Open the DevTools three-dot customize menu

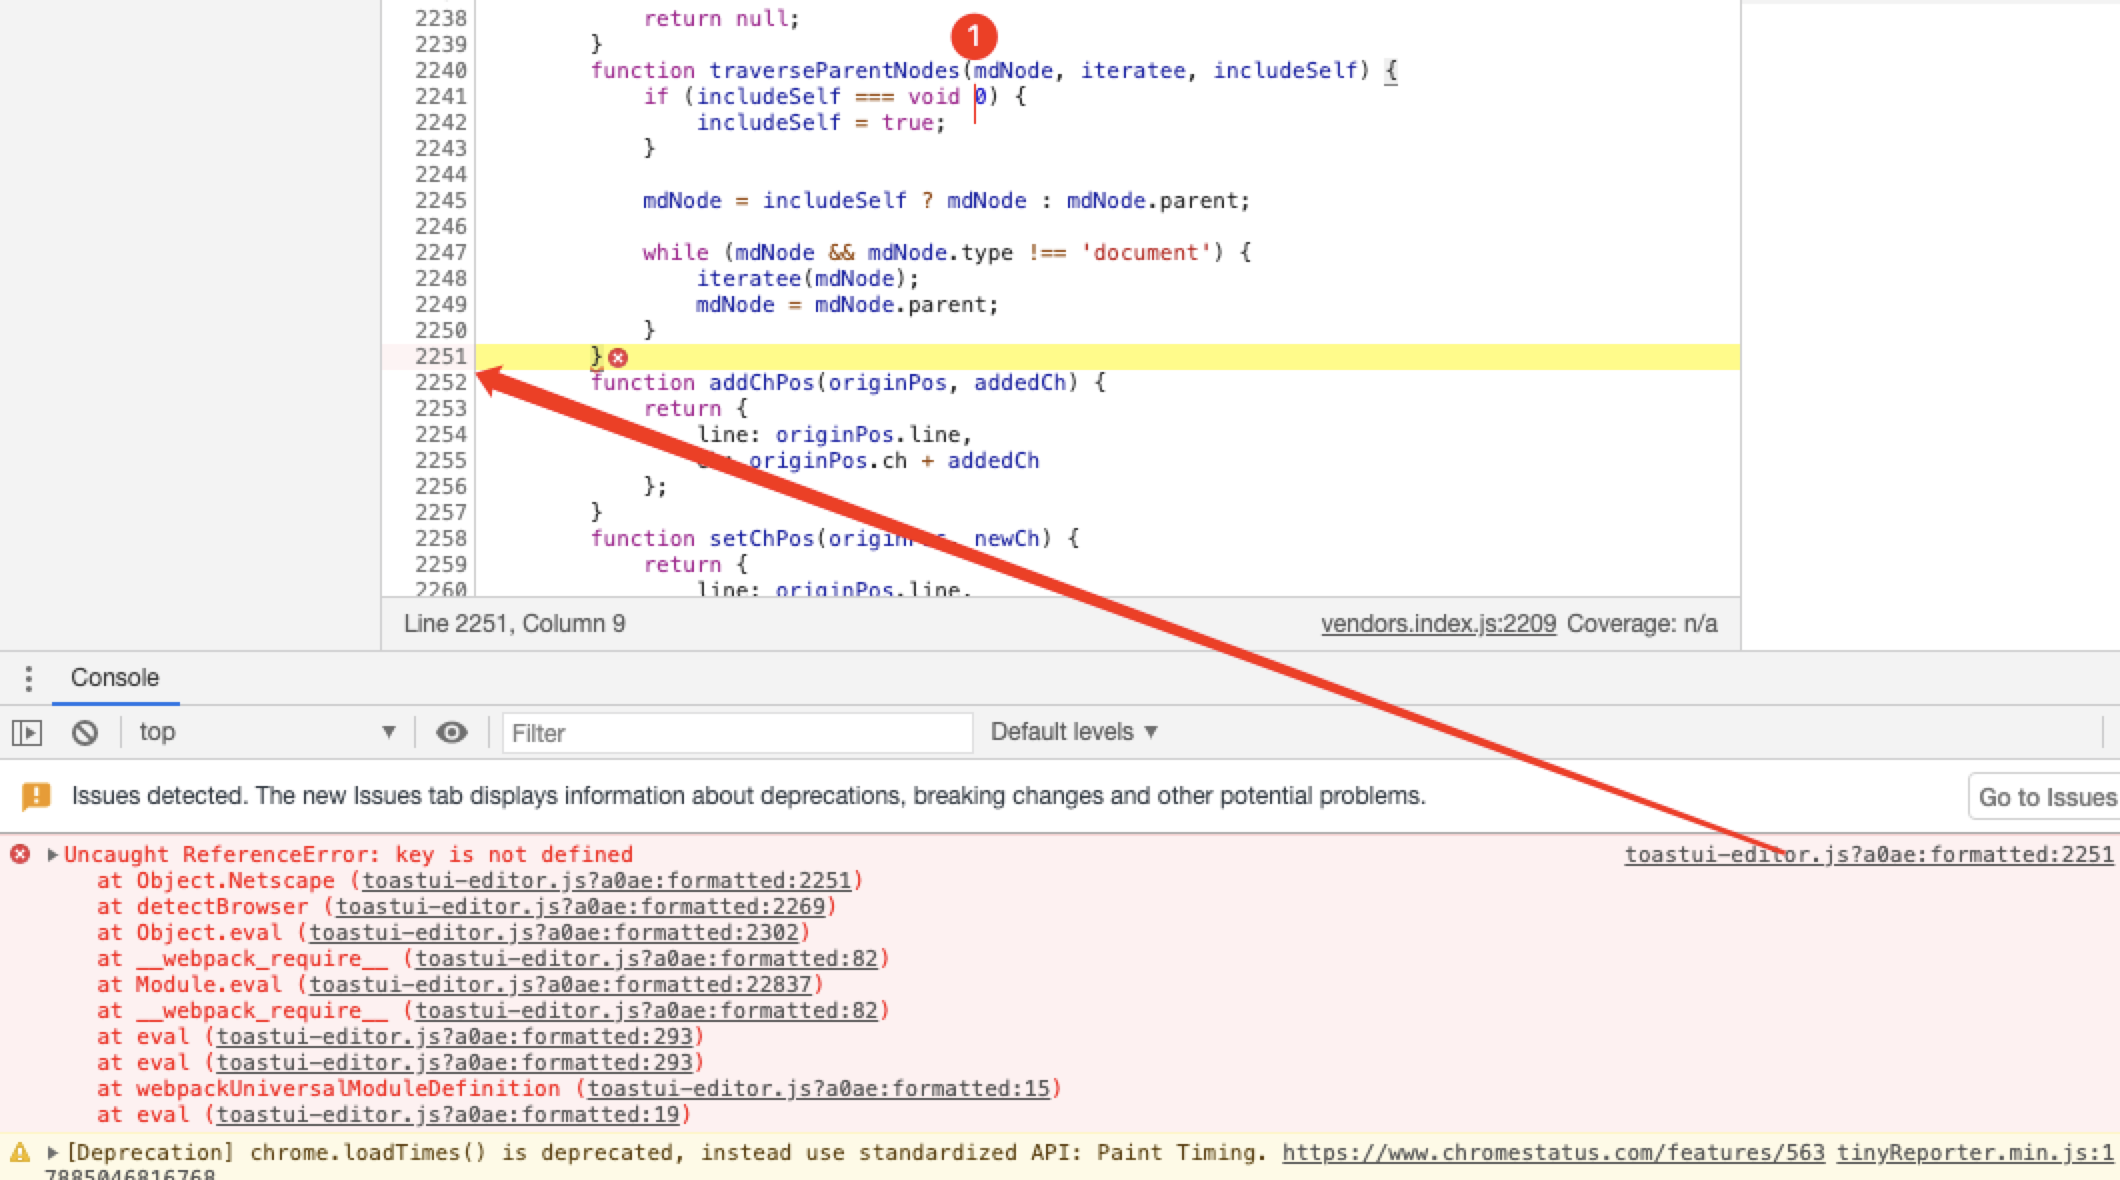point(28,677)
